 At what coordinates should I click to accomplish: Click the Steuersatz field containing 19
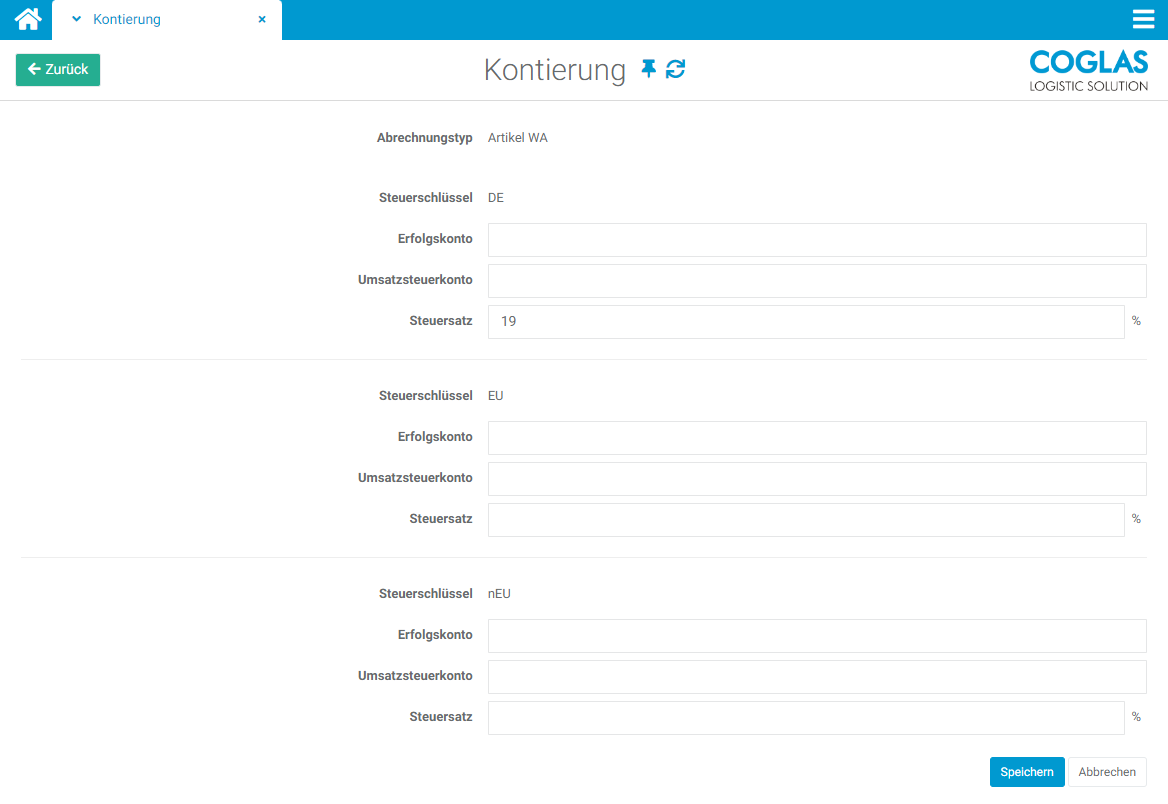pos(805,322)
